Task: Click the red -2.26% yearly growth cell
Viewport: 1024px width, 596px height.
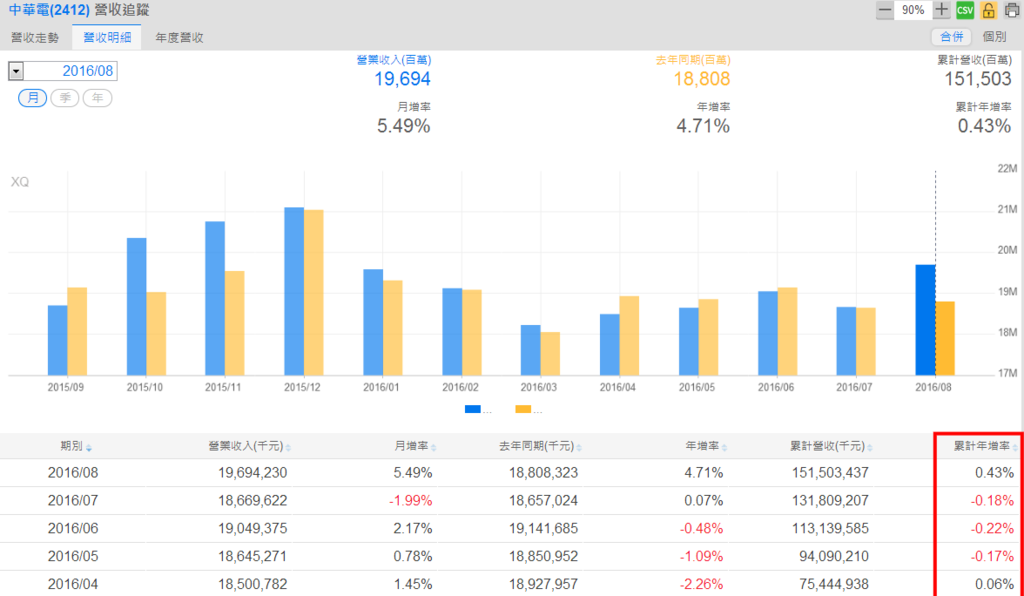Action: (701, 584)
